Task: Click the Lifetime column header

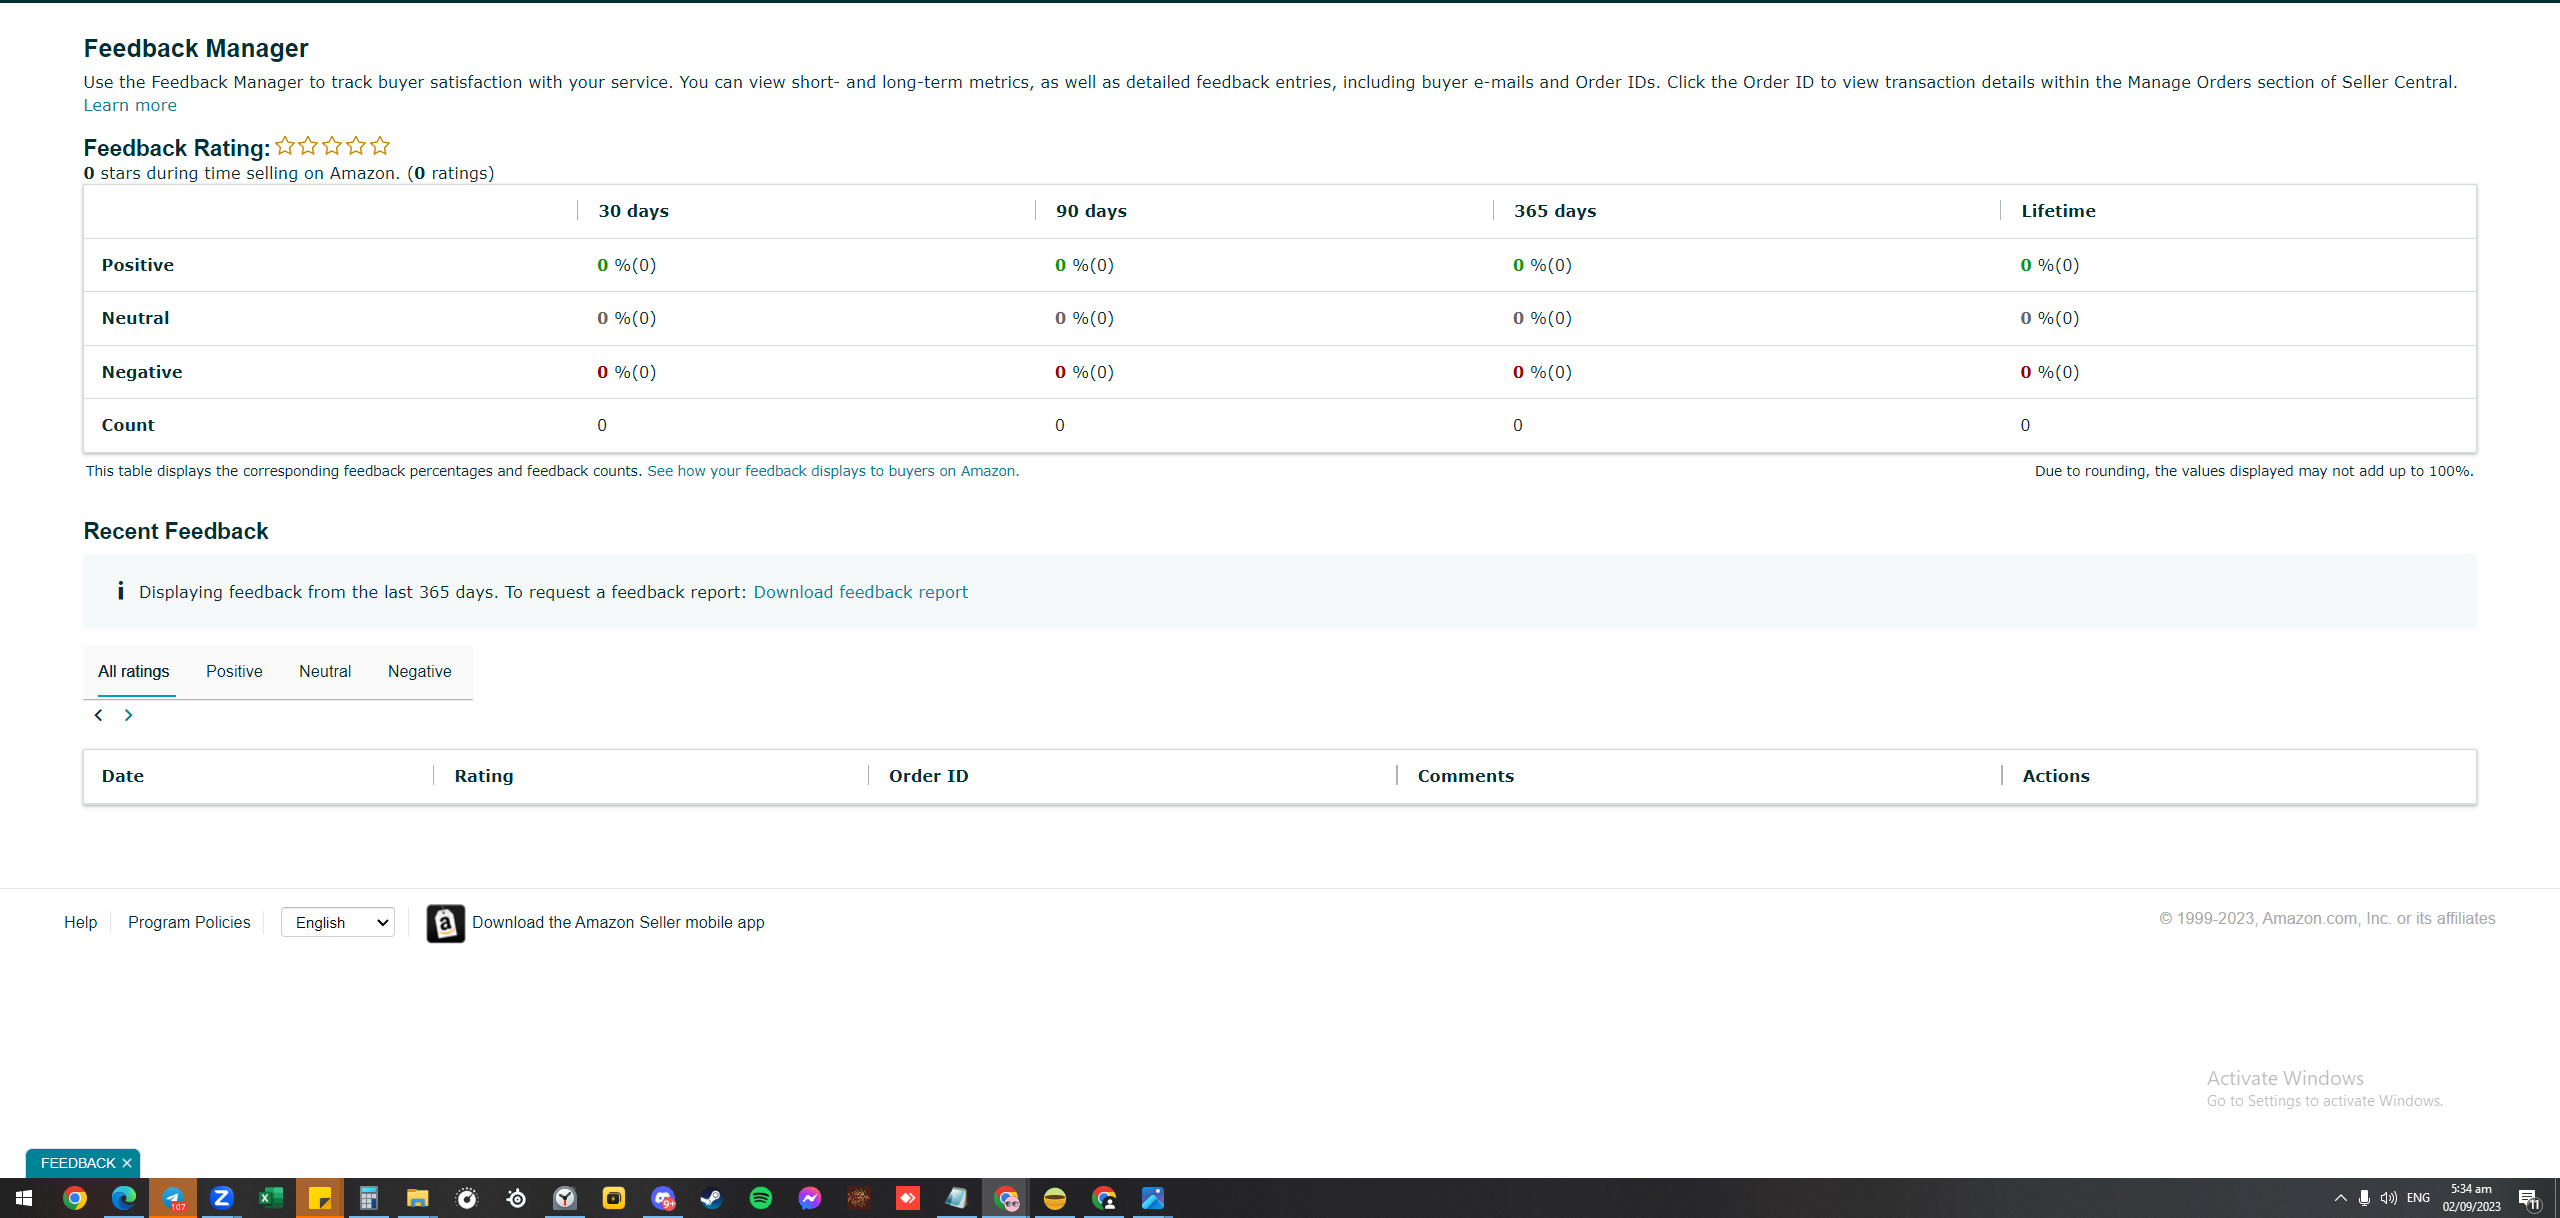Action: pos(2058,211)
